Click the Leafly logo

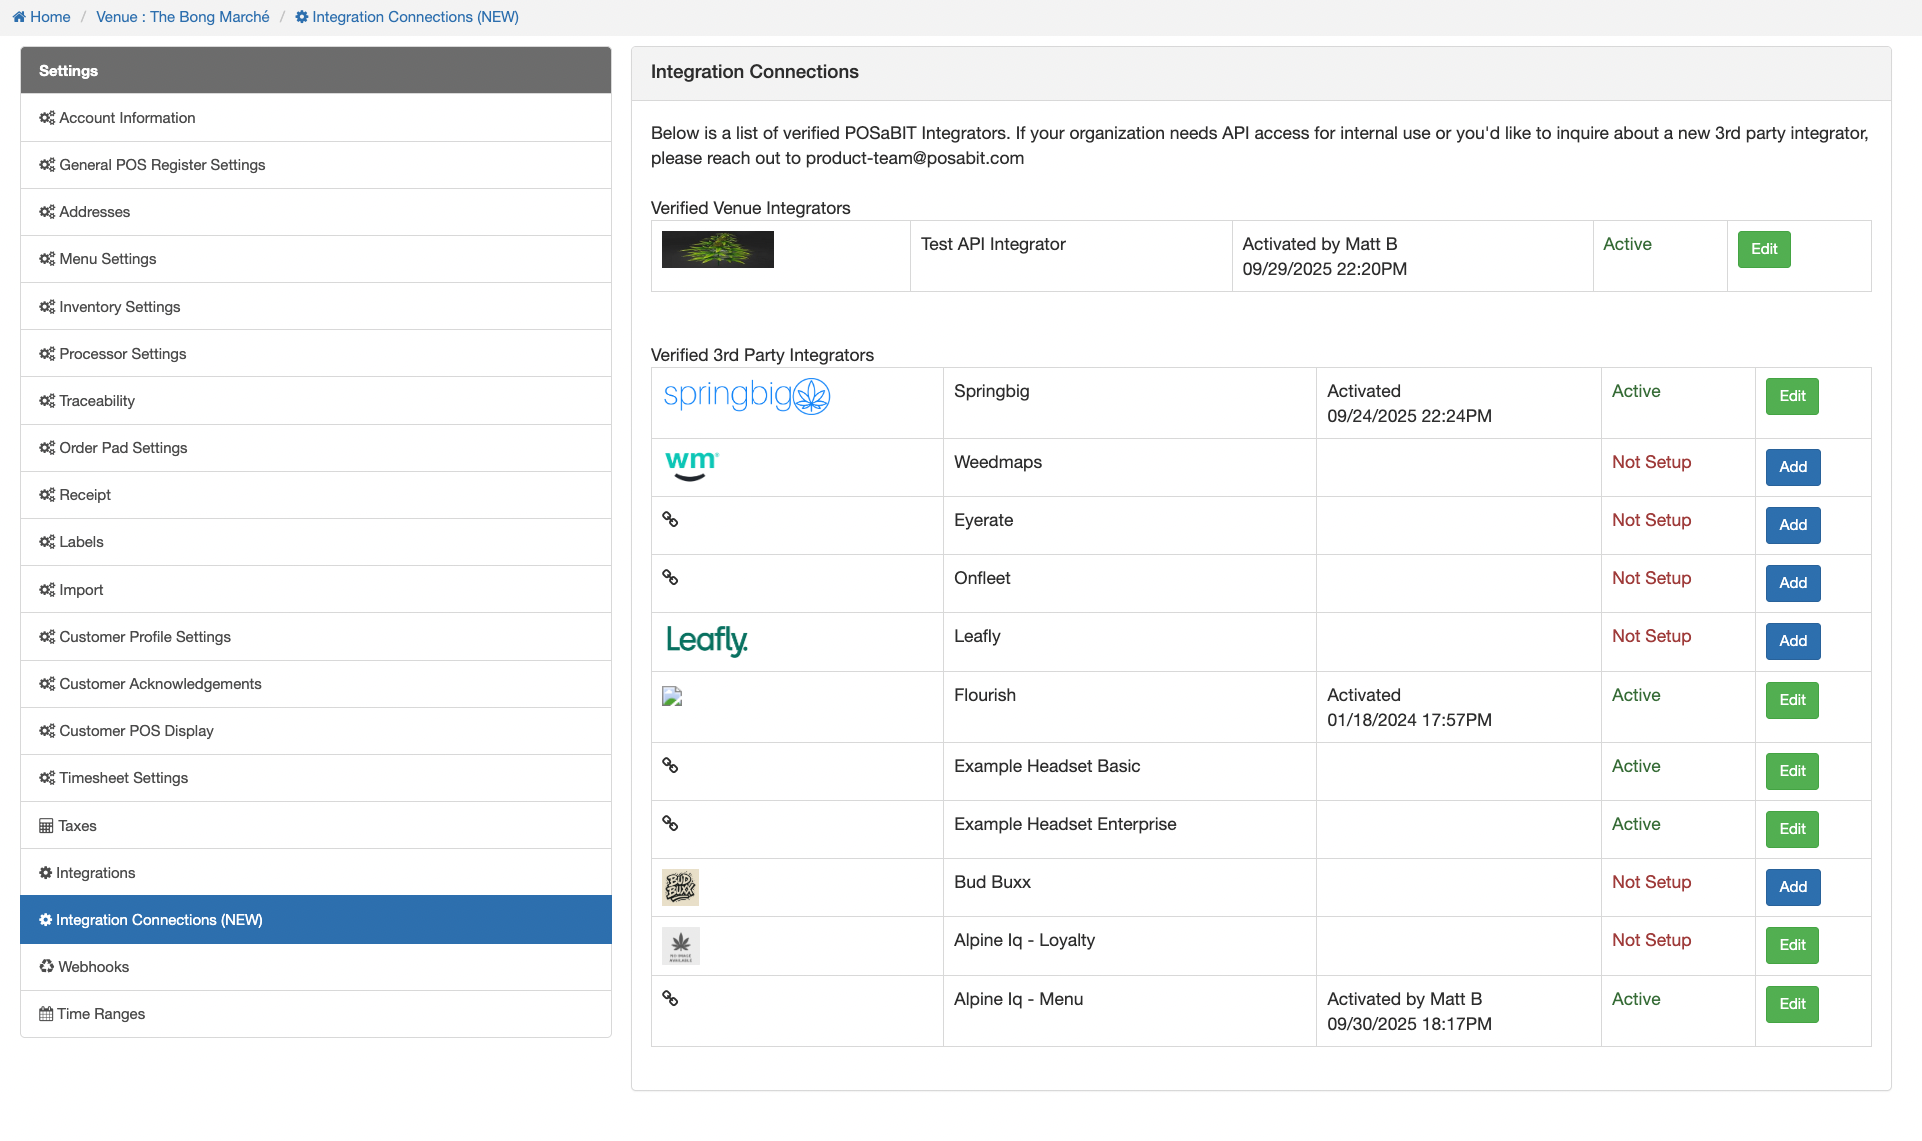pos(706,640)
